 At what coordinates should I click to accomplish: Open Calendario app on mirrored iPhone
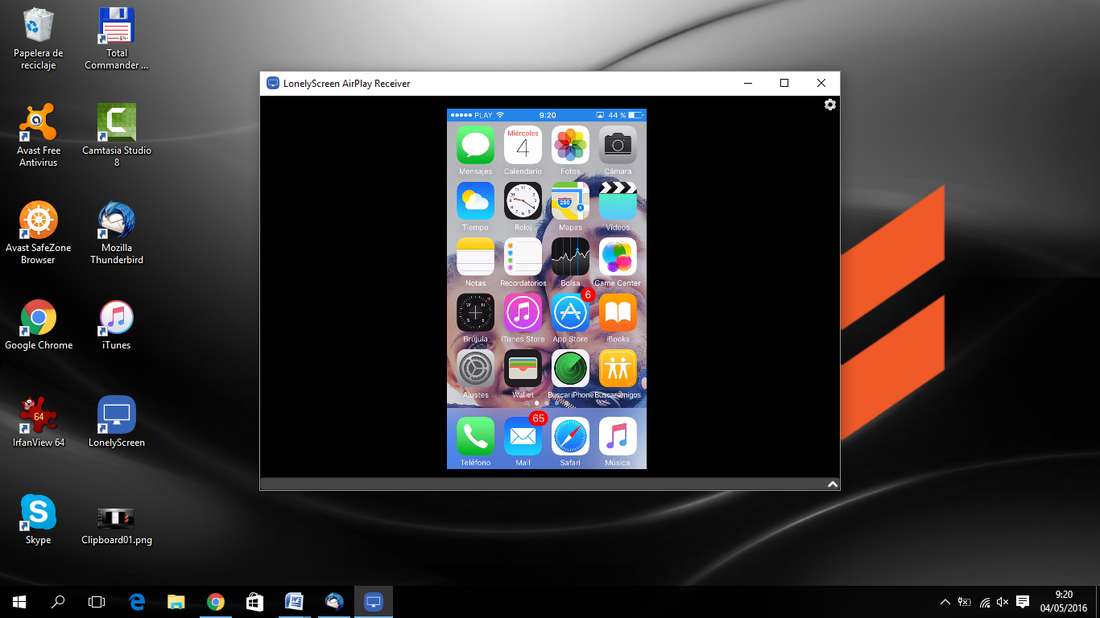click(523, 145)
